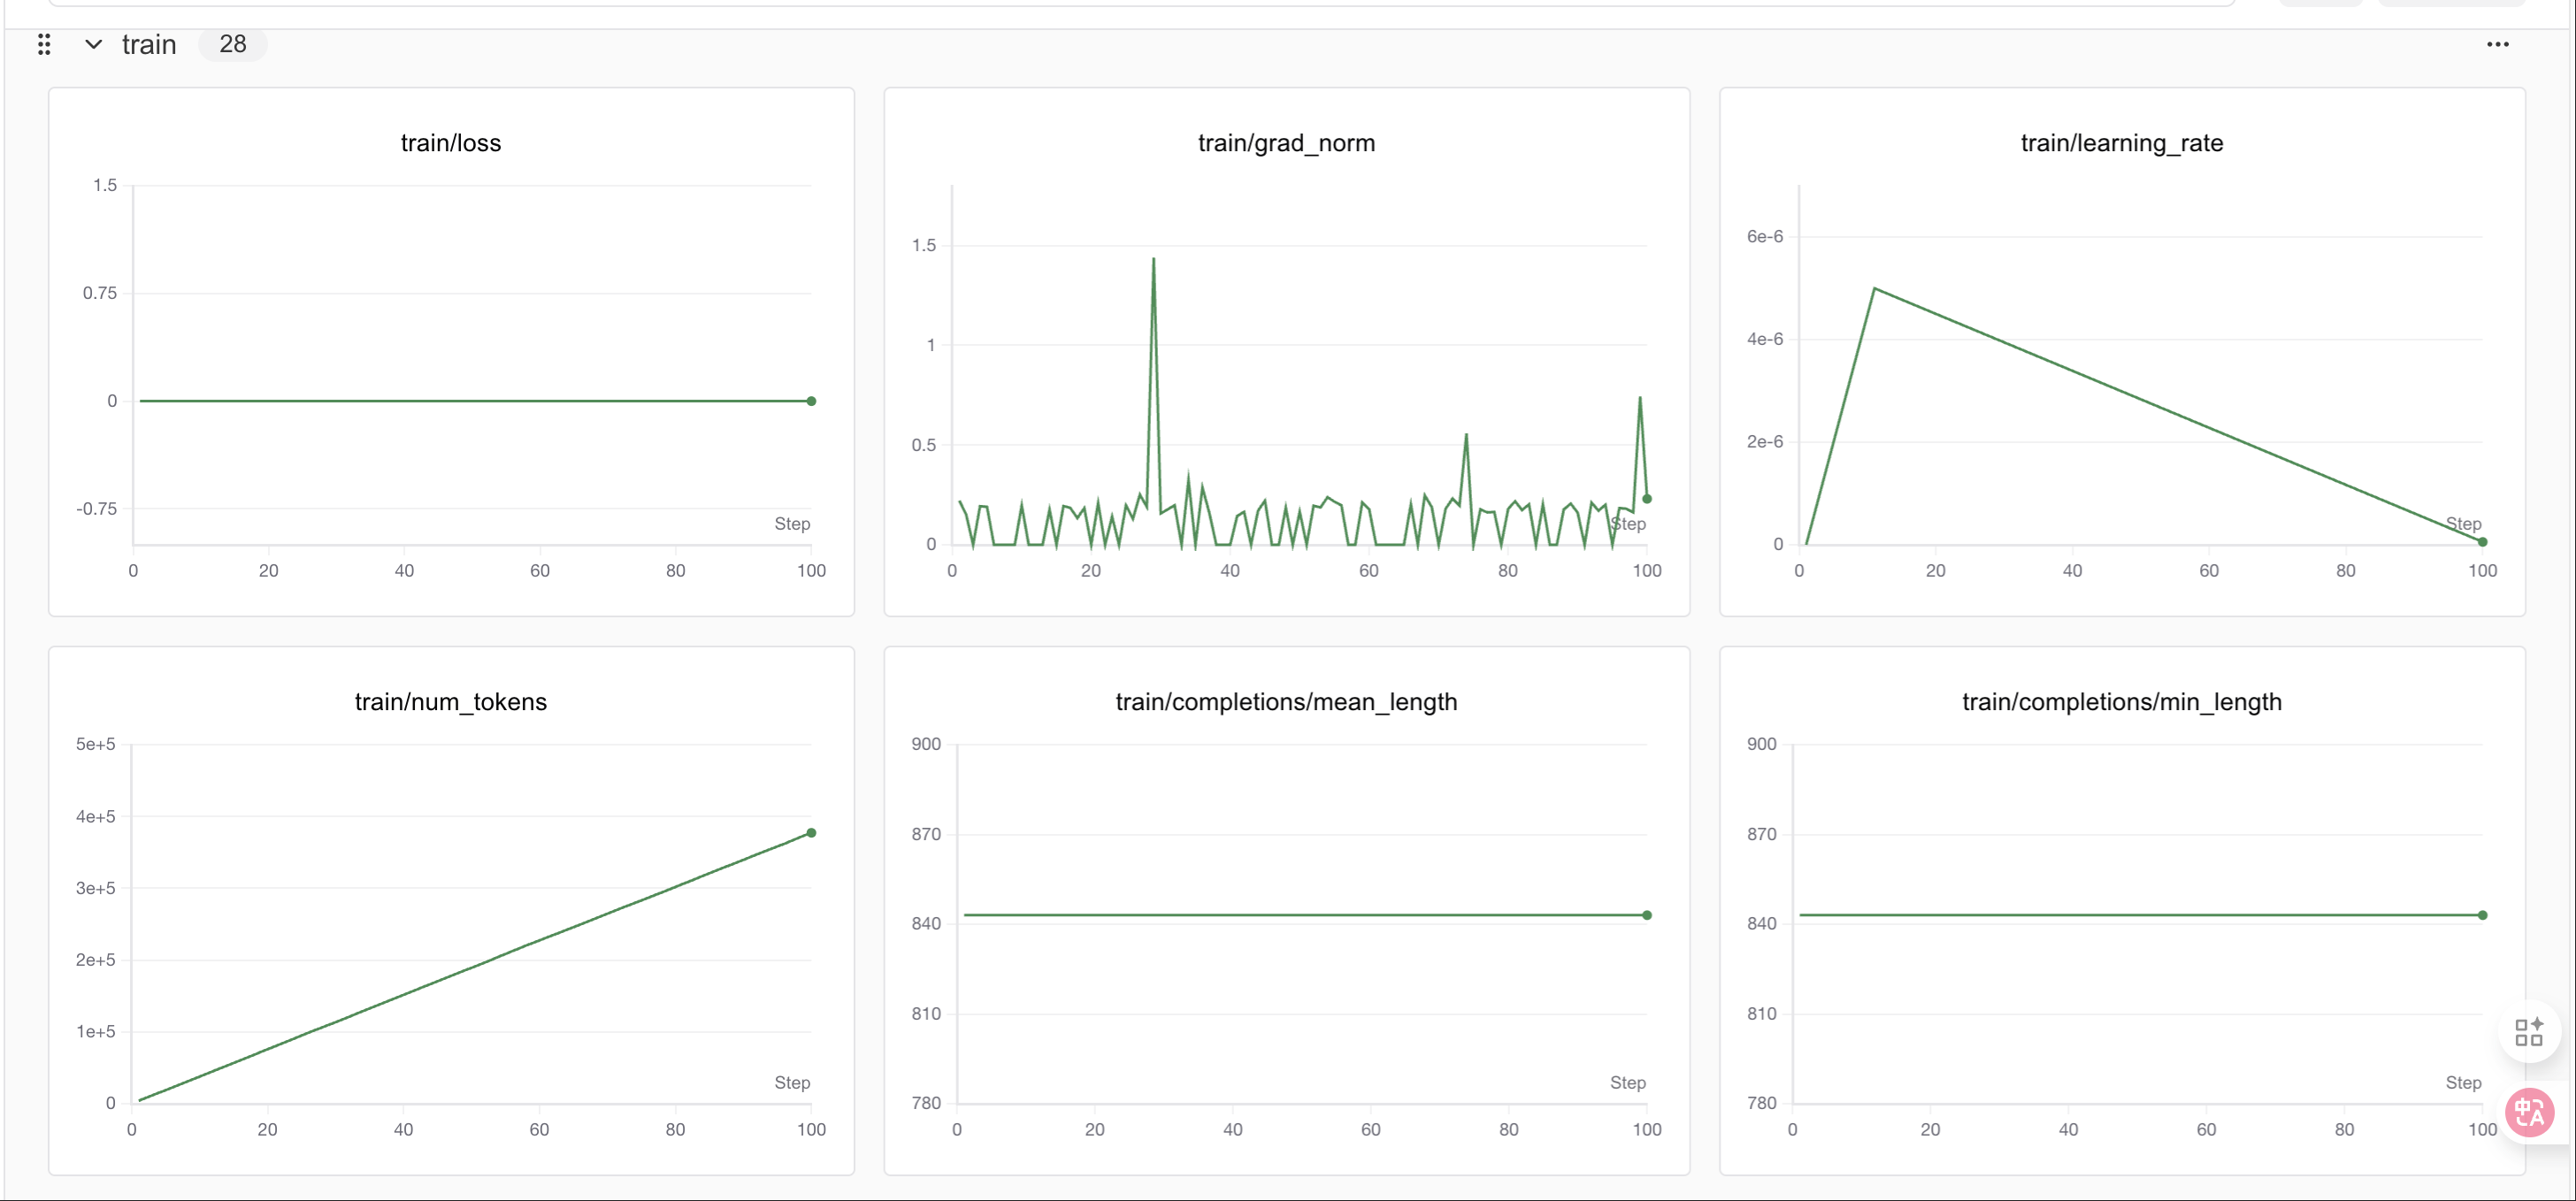Click the end data point on train/loss line

click(811, 401)
